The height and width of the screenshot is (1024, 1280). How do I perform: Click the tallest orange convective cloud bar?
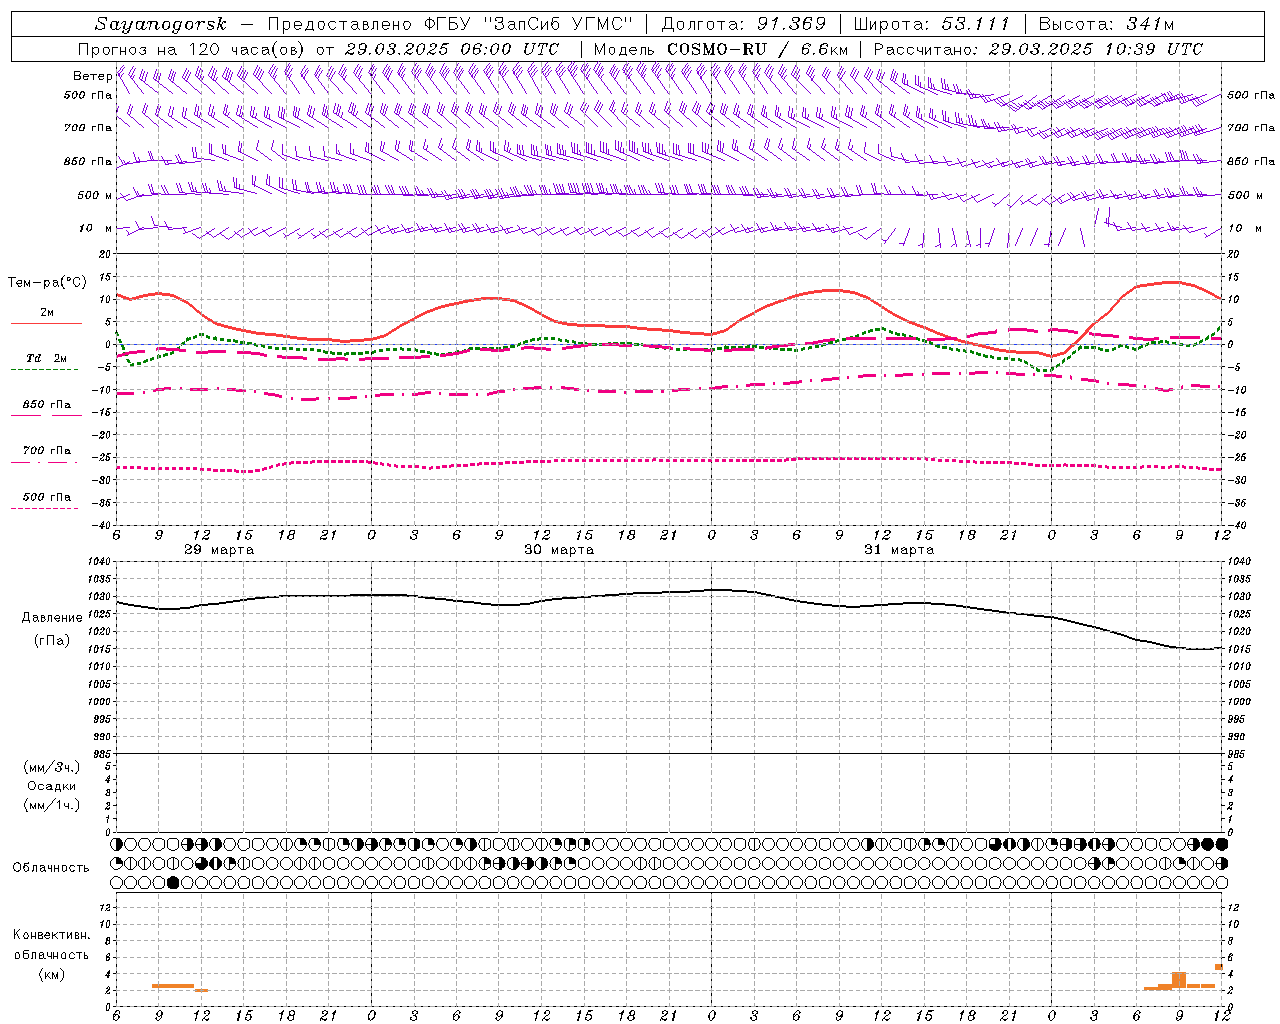tap(1179, 981)
